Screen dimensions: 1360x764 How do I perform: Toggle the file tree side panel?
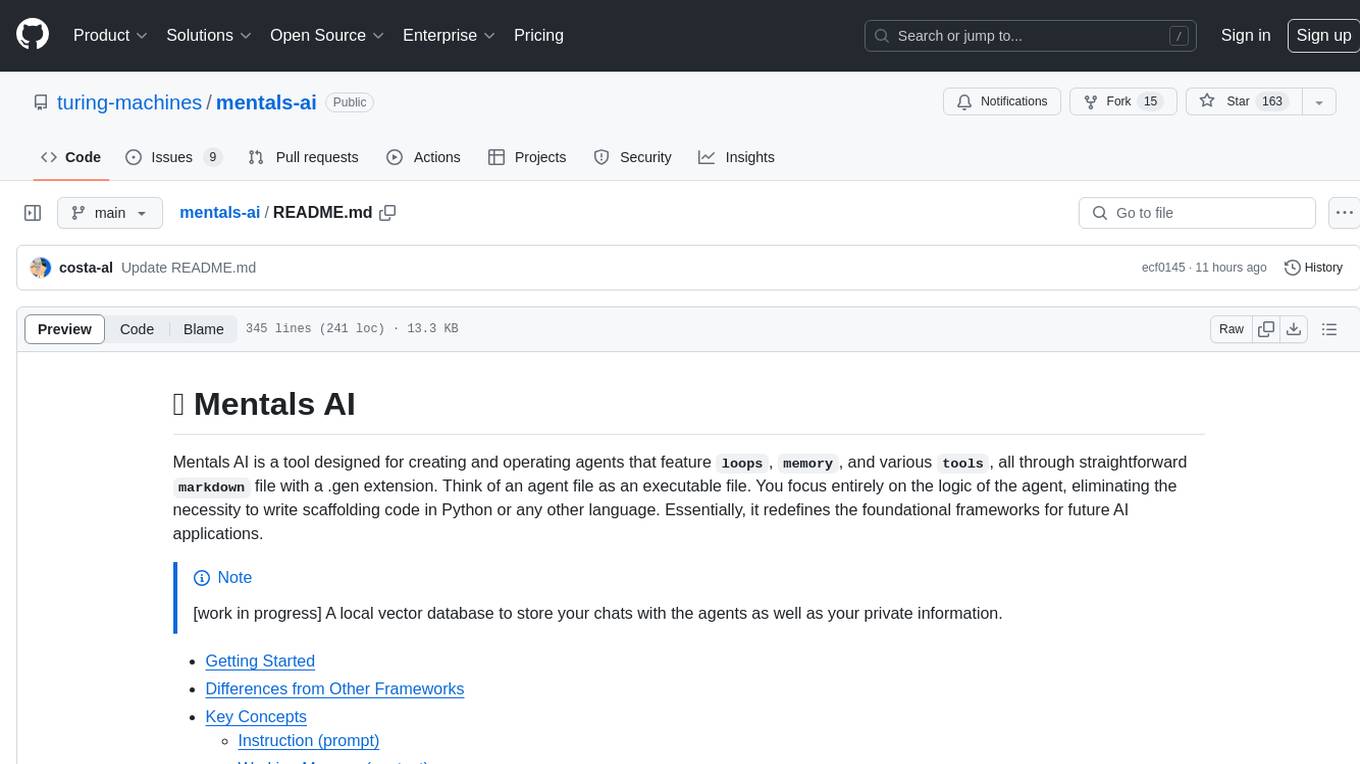coord(32,213)
